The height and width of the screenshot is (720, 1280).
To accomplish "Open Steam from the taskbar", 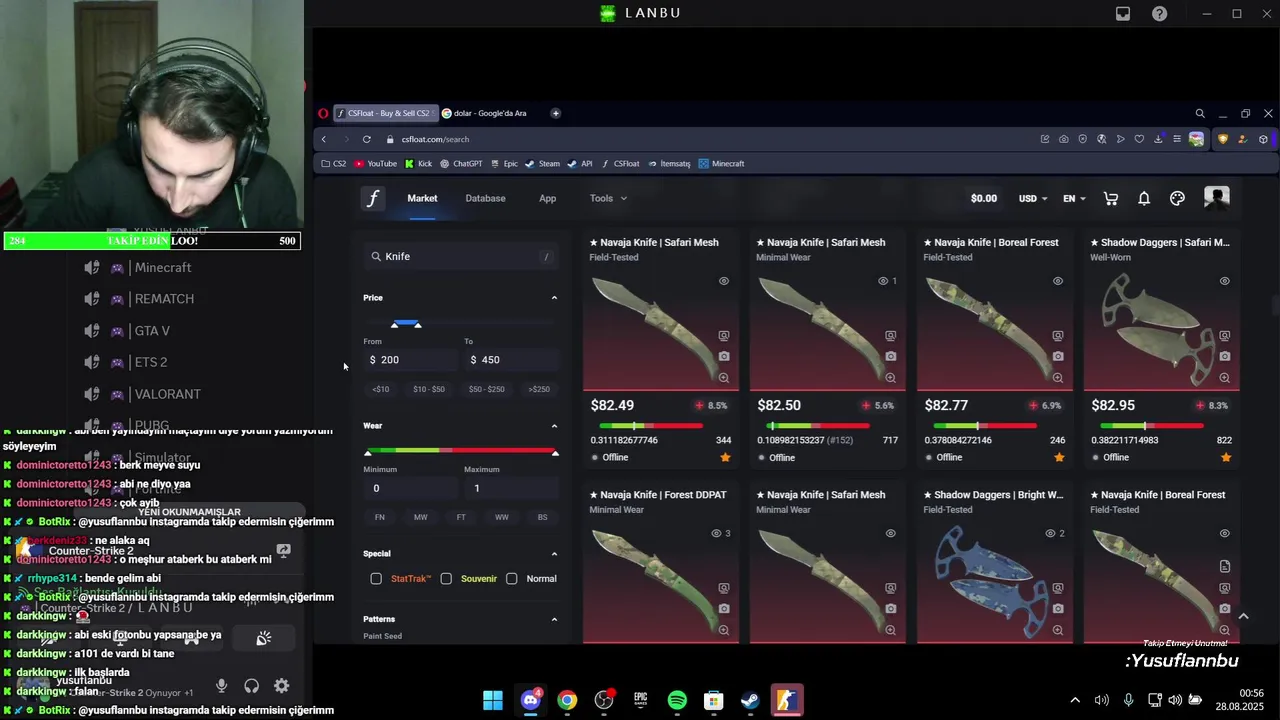I will [750, 700].
